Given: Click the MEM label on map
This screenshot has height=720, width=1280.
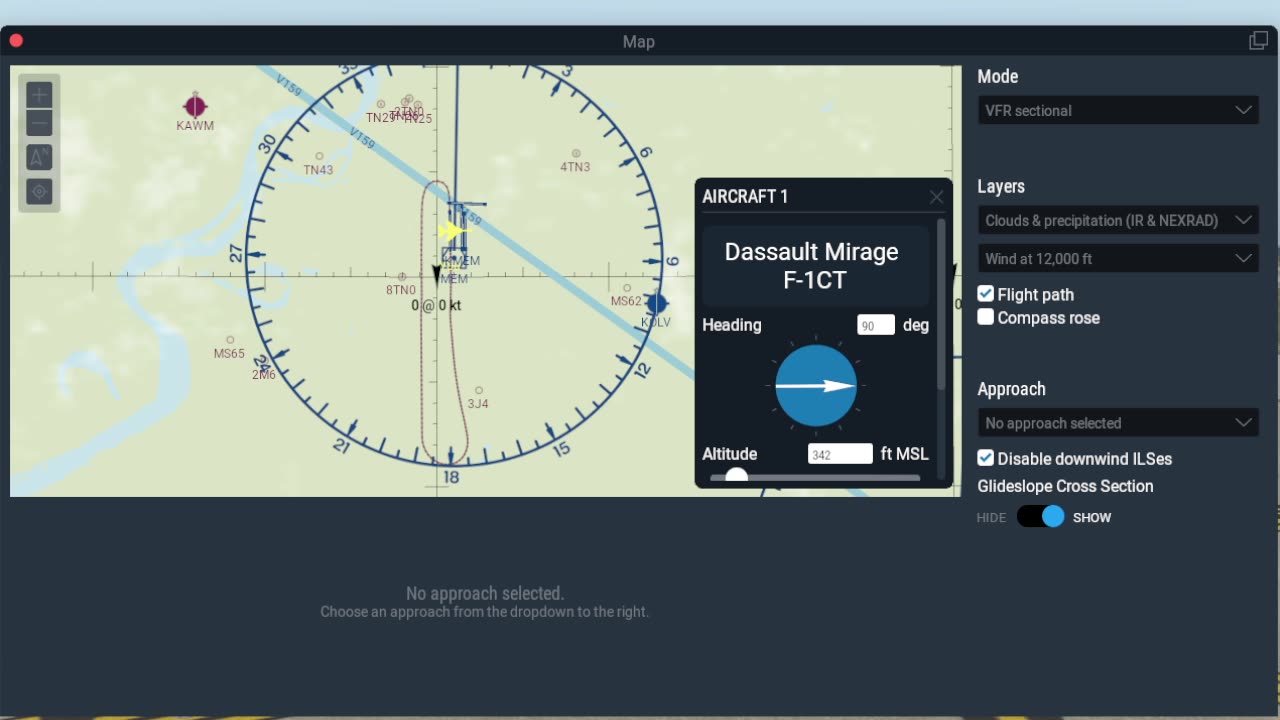Looking at the screenshot, I should (x=454, y=279).
